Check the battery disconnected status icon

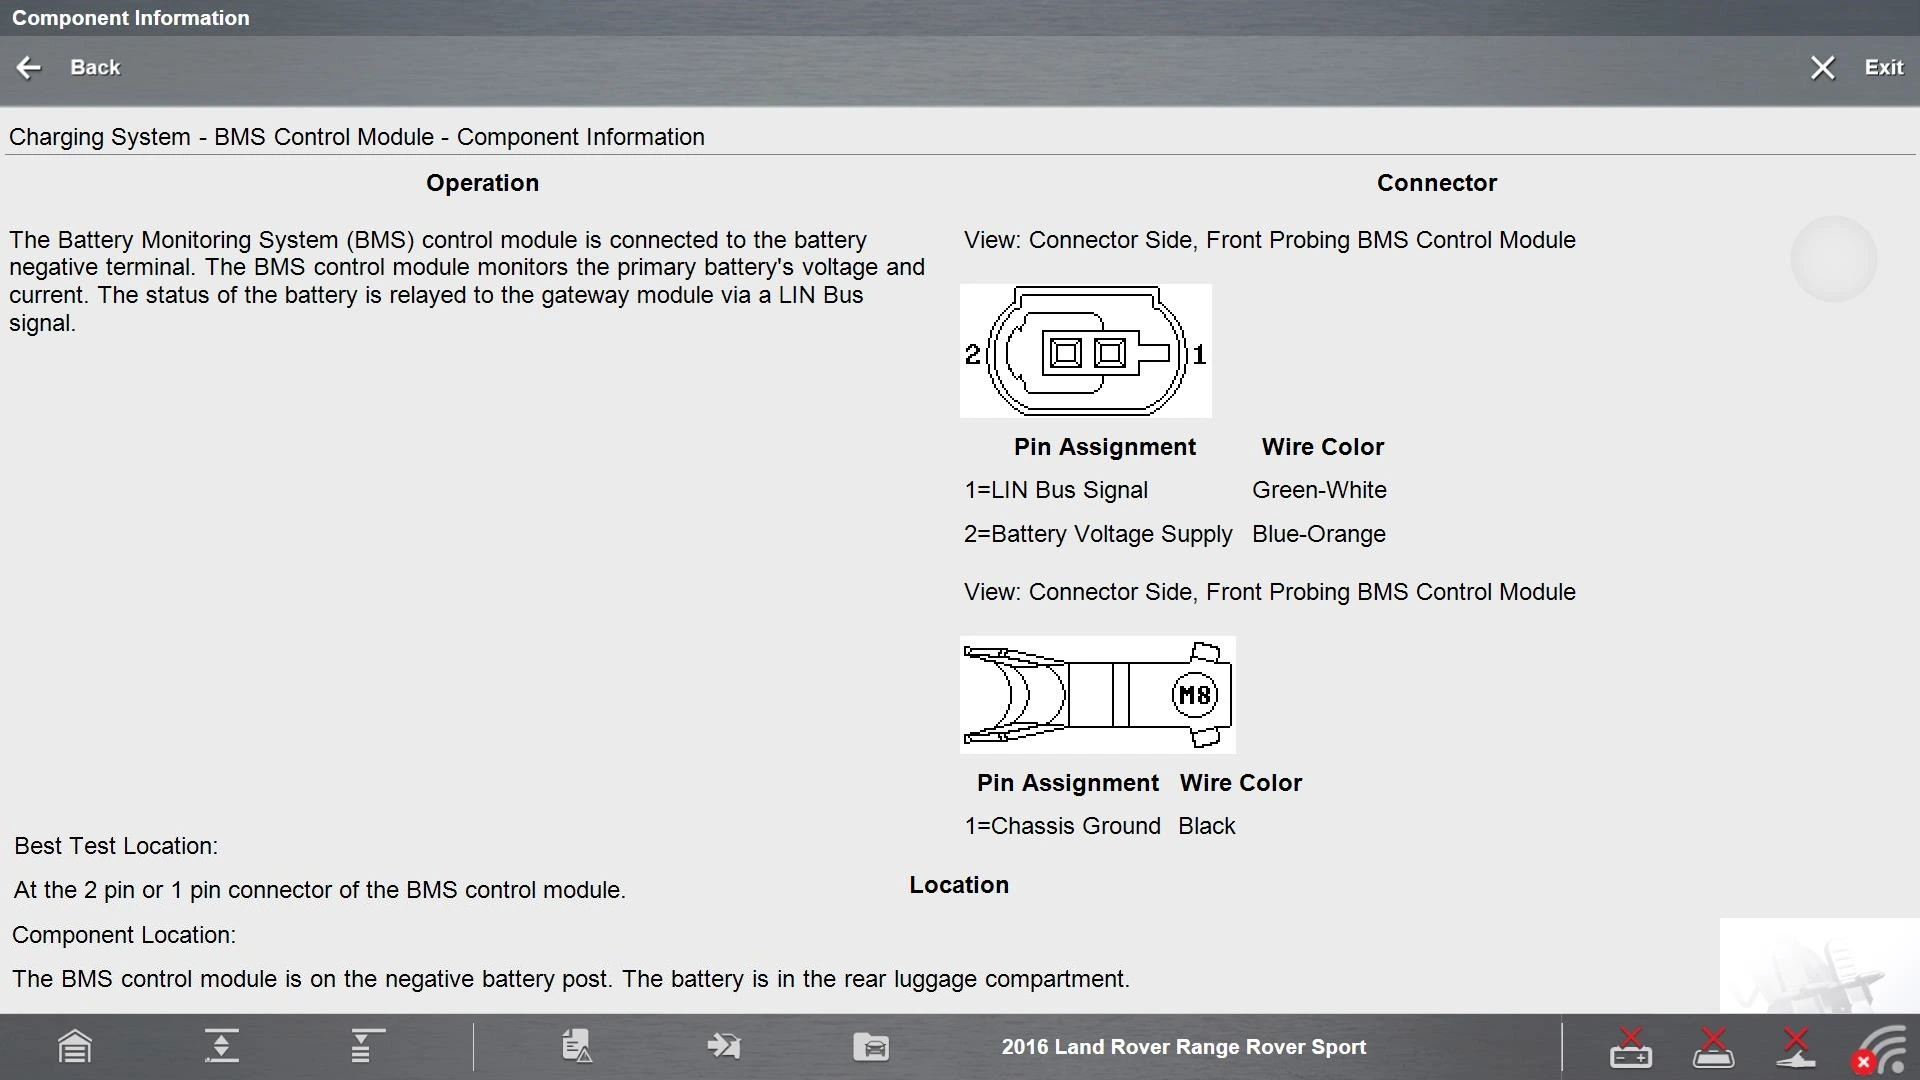click(x=1630, y=1047)
